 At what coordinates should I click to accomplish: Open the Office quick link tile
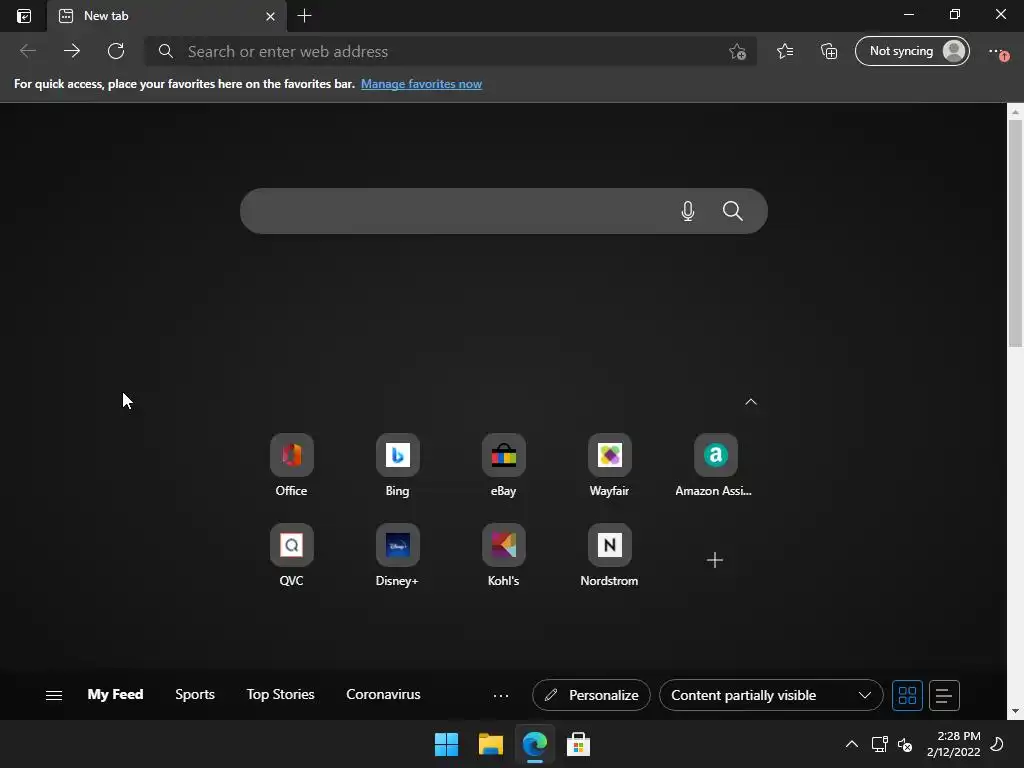(291, 466)
